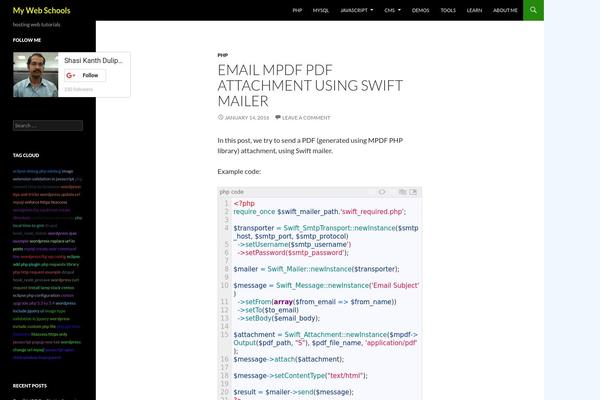This screenshot has width=600, height=400.
Task: Open code in new window icon
Action: click(413, 192)
